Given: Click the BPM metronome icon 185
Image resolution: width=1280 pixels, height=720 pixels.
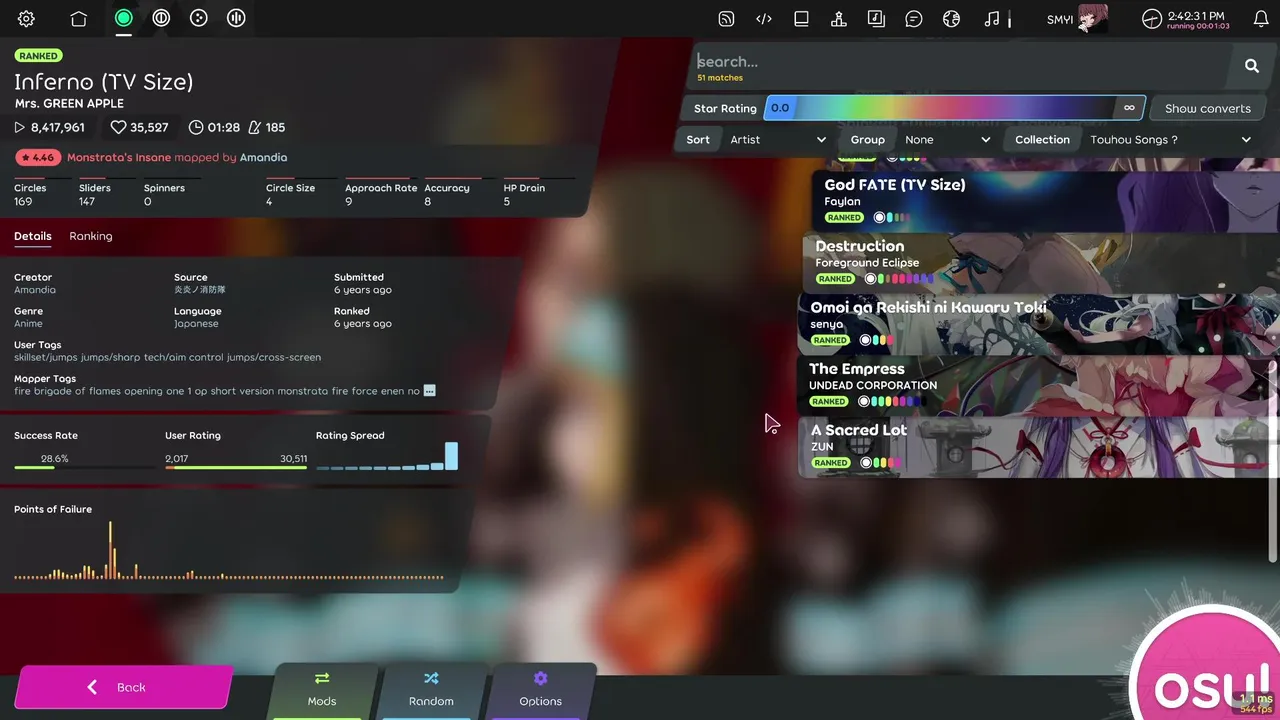Looking at the screenshot, I should 254,128.
